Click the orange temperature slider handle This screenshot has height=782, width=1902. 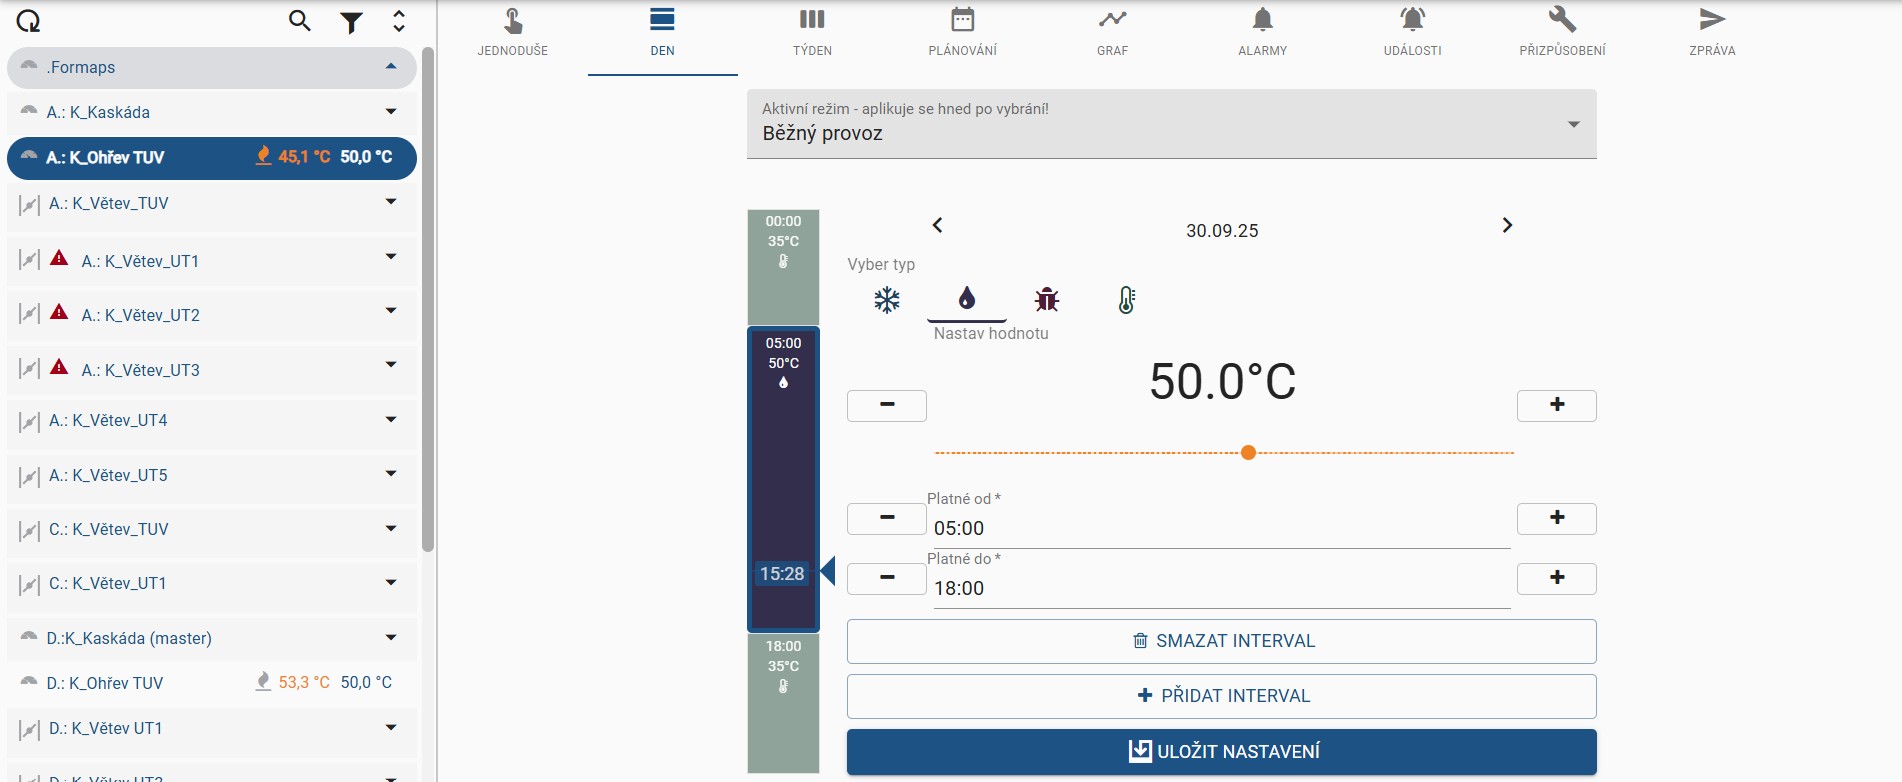click(x=1248, y=453)
